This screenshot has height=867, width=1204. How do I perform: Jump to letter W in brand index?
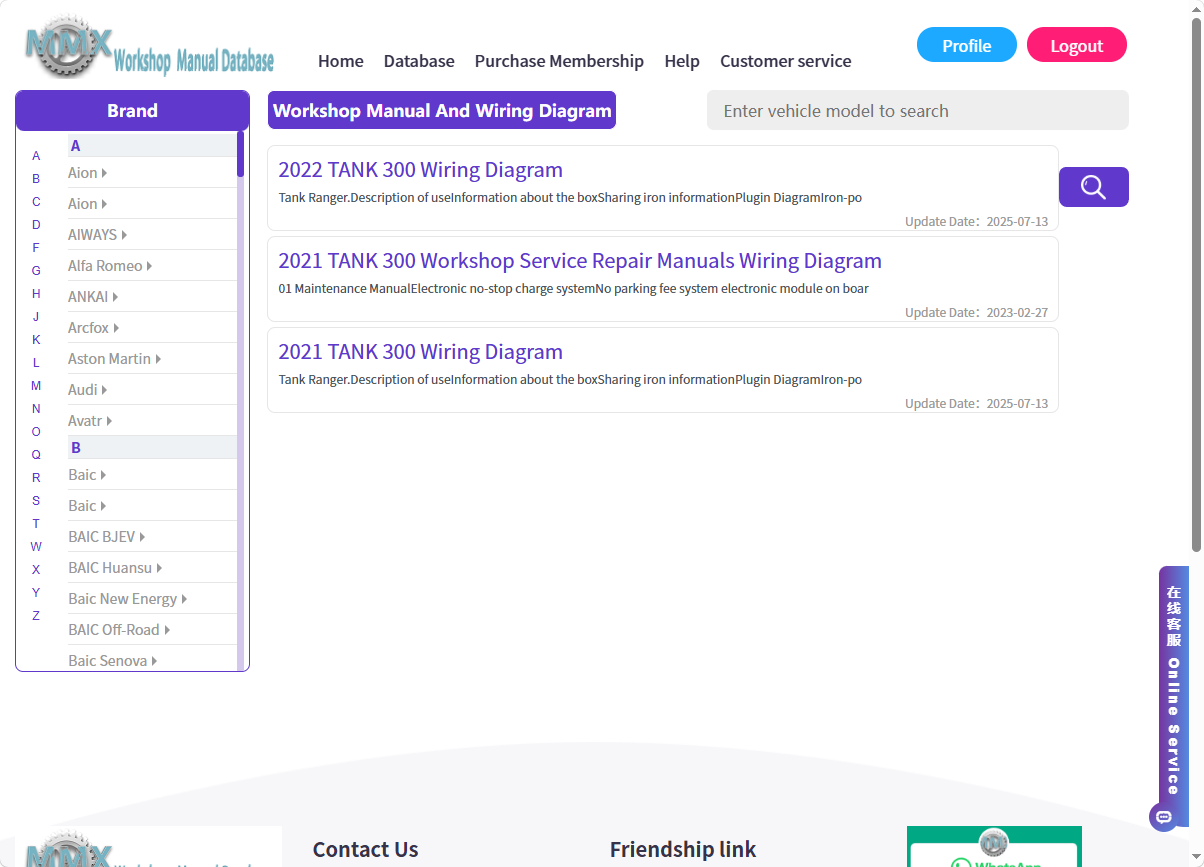pos(36,547)
